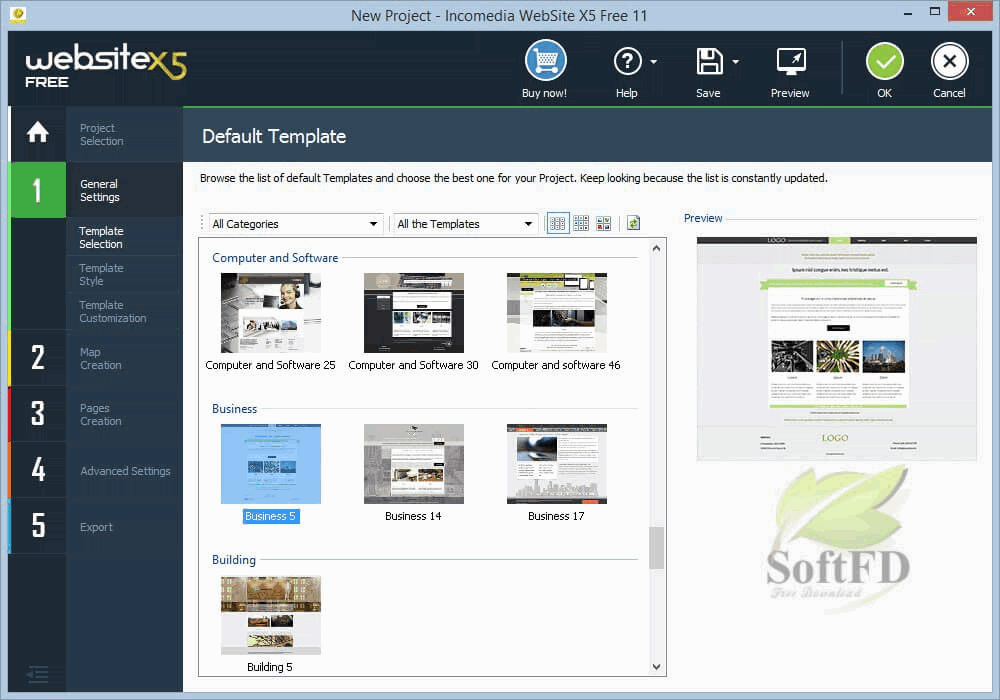The height and width of the screenshot is (700, 1000).
Task: Open the website Preview monitor icon
Action: [791, 61]
